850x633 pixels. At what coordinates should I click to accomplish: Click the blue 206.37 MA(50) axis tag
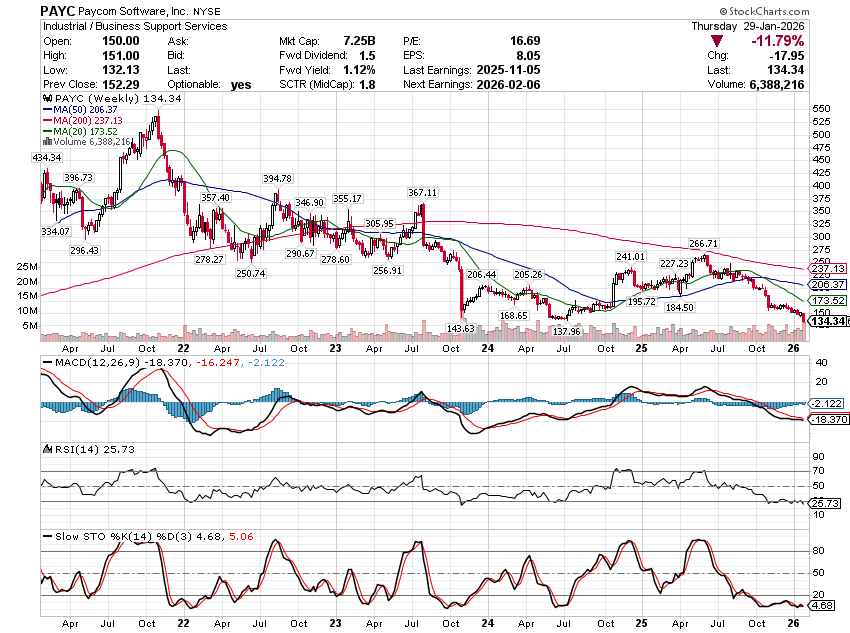point(826,284)
